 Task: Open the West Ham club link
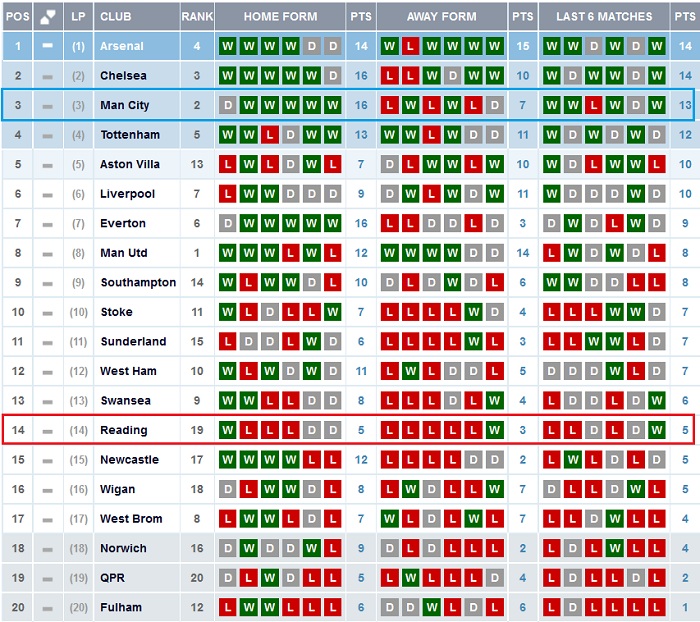[128, 371]
